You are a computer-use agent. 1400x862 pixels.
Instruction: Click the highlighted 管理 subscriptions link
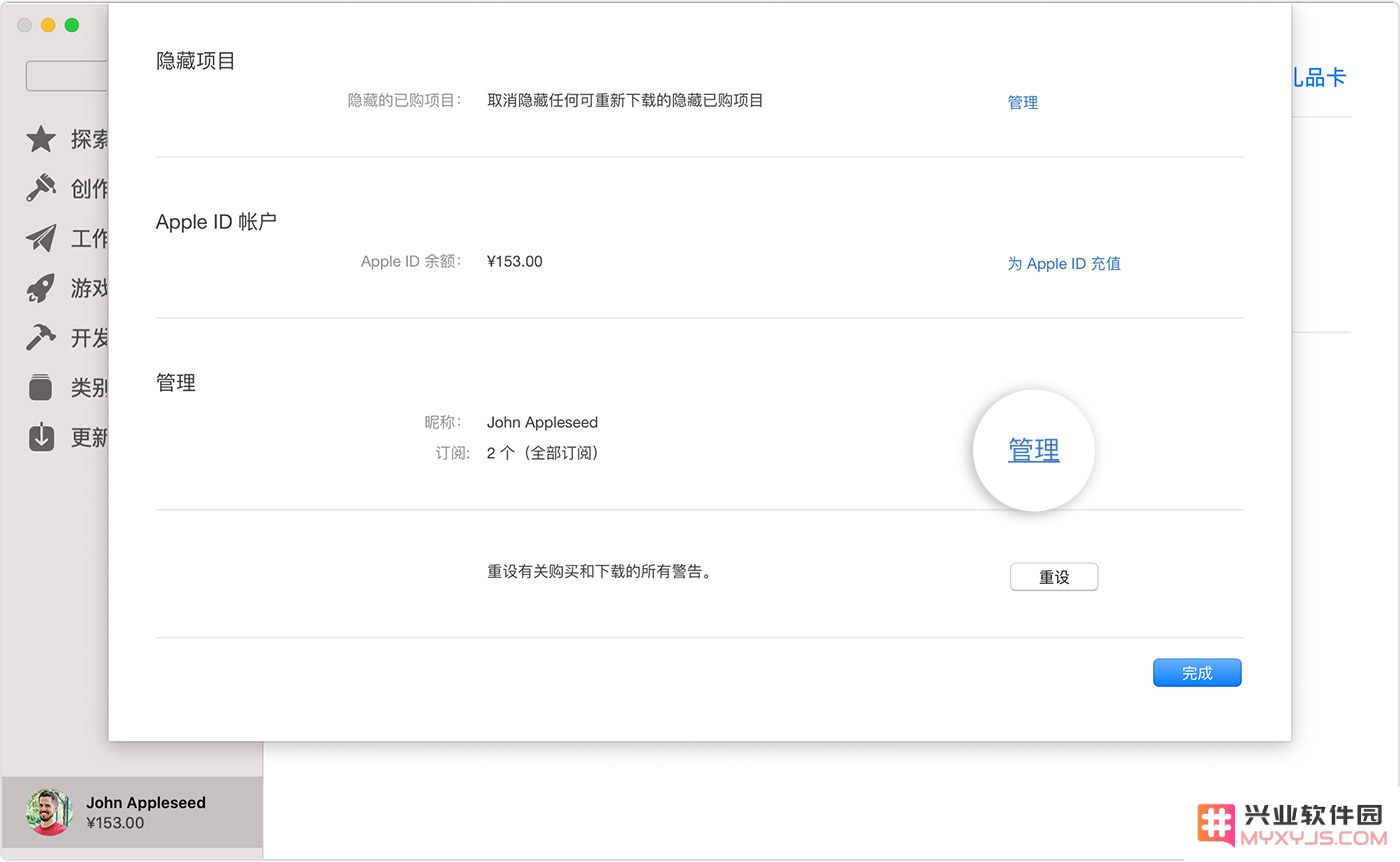1034,450
